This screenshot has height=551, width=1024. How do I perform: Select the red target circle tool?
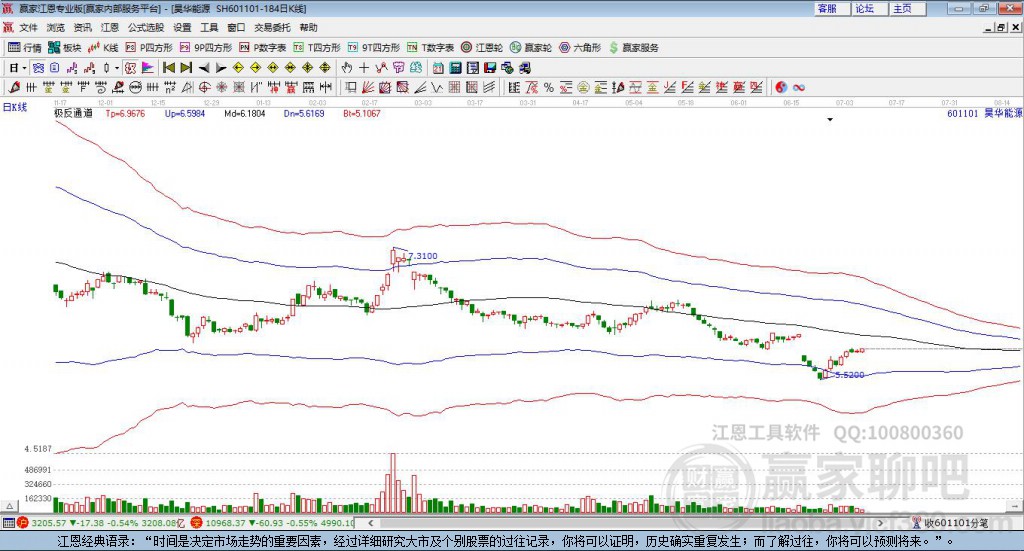[x=204, y=87]
